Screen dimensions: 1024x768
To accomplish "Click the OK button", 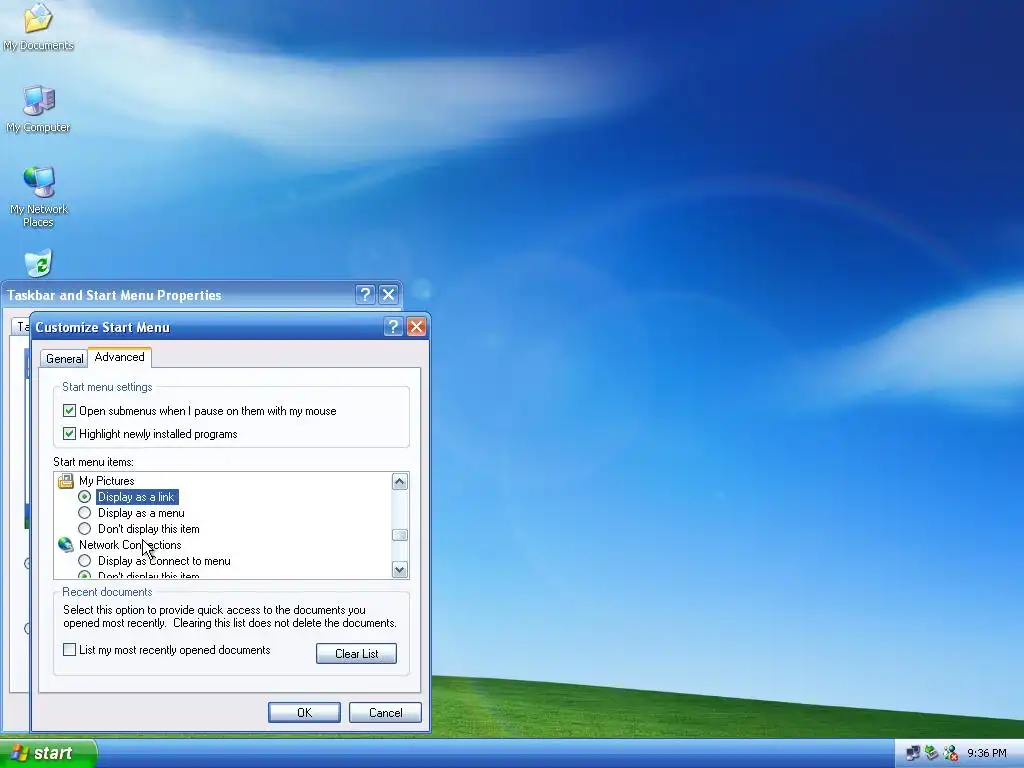I will 304,712.
